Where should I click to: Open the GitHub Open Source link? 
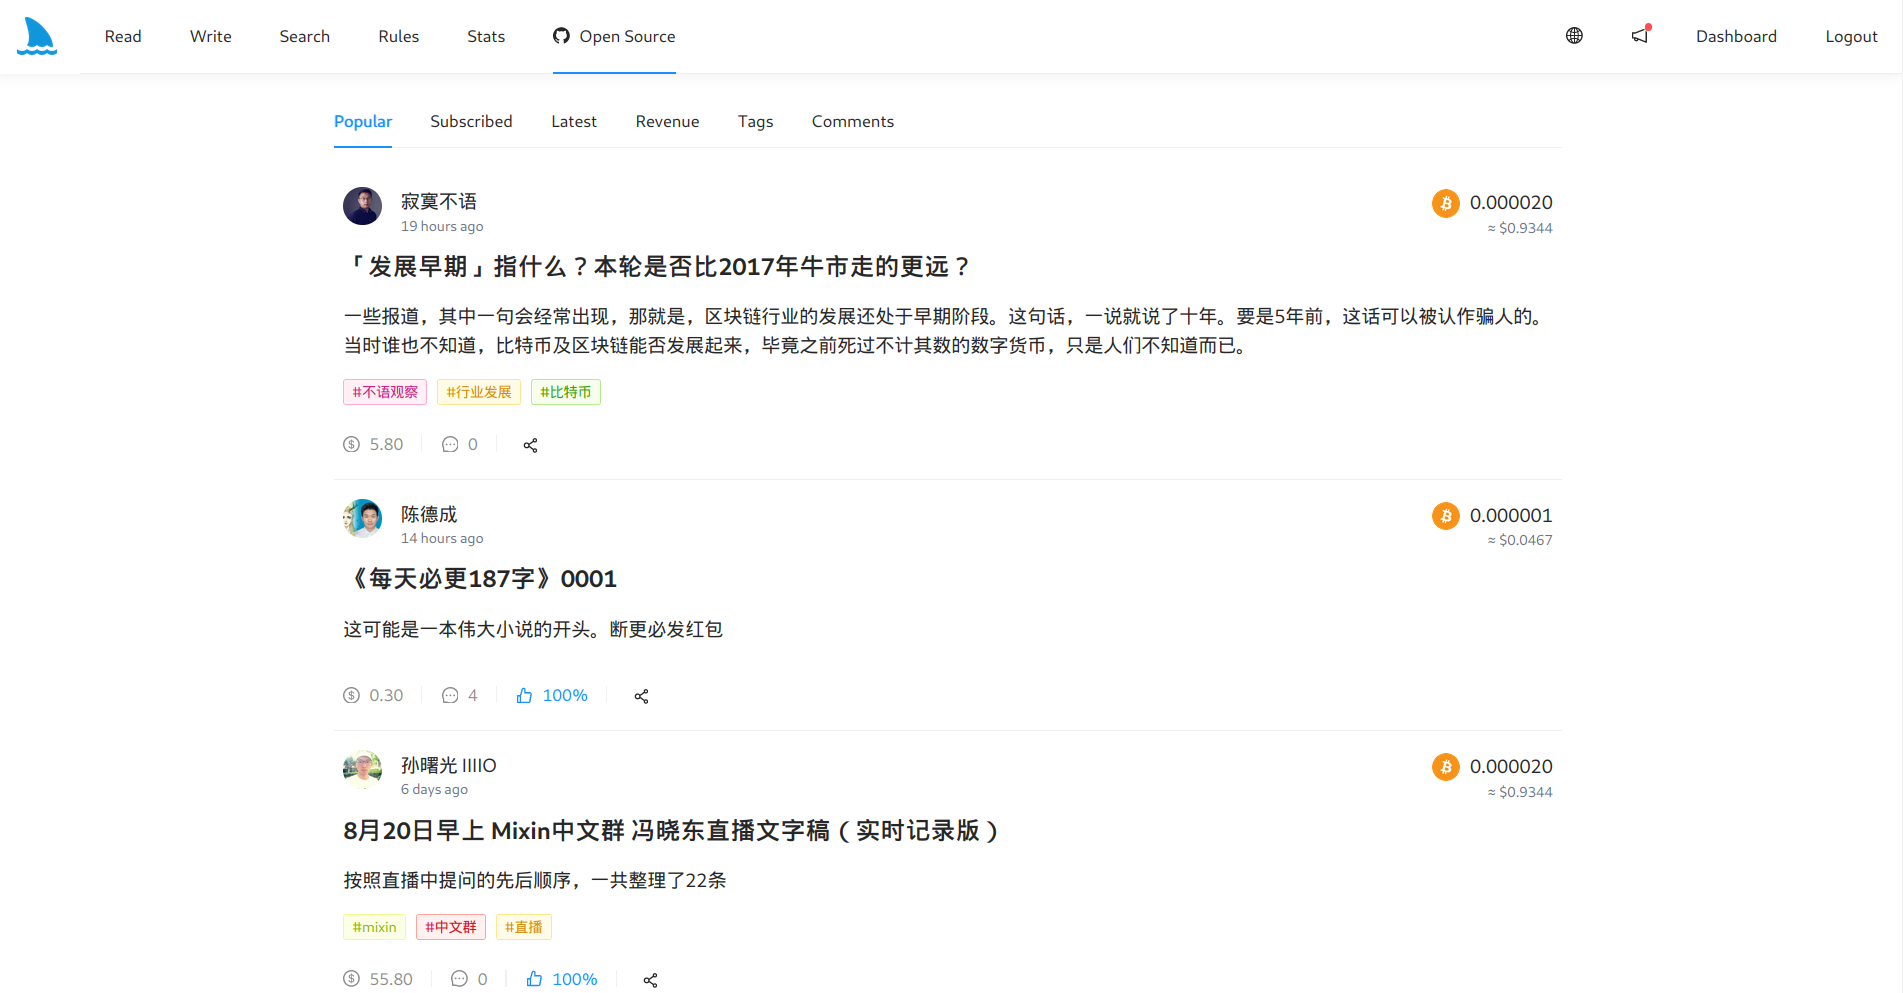click(x=614, y=37)
